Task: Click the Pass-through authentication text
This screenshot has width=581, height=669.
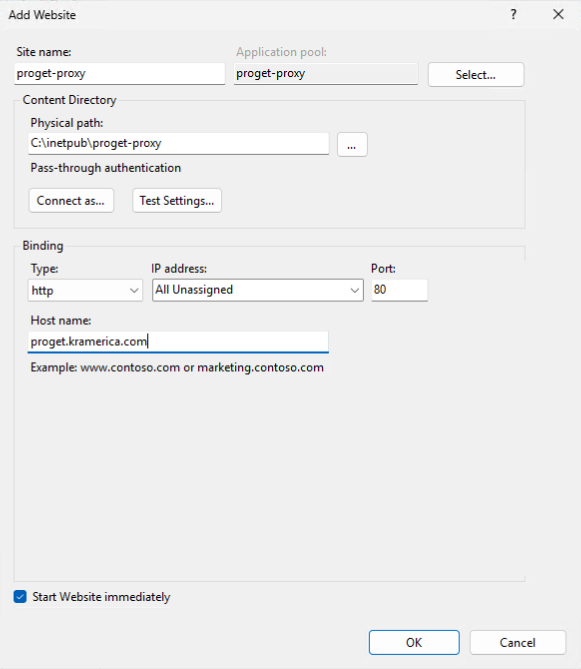Action: tap(106, 168)
